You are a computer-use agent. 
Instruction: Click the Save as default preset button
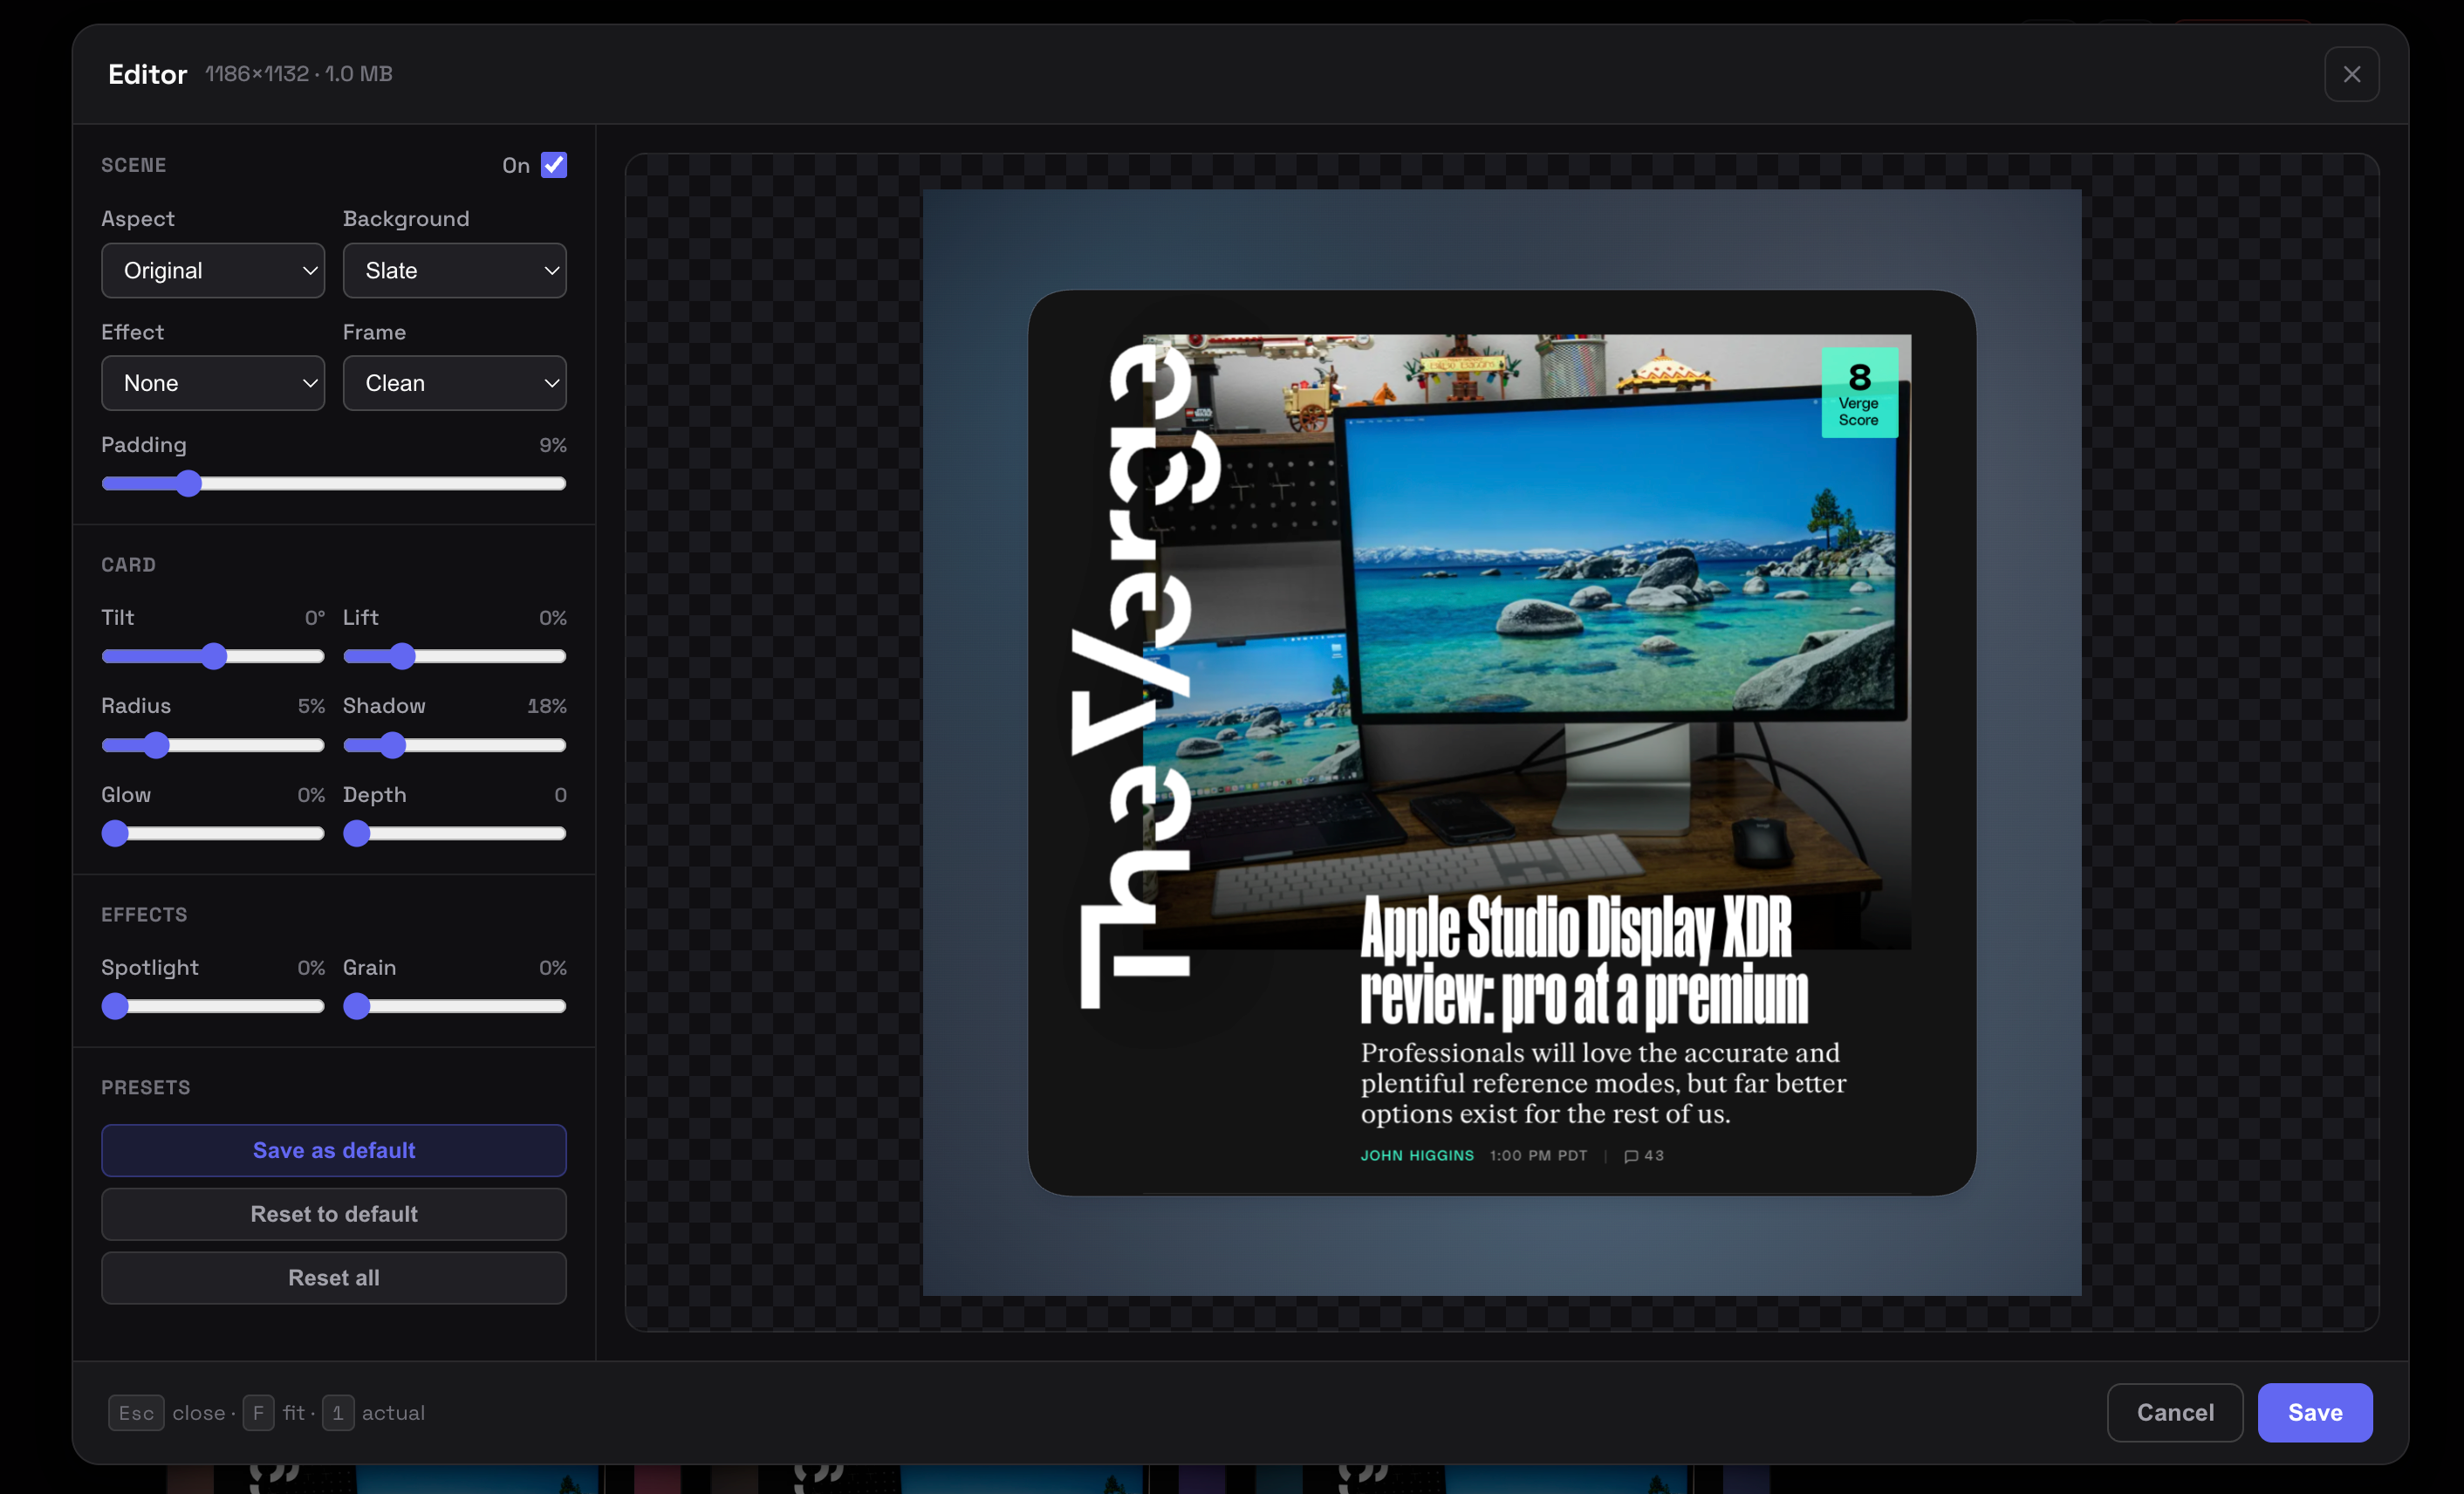[334, 1150]
